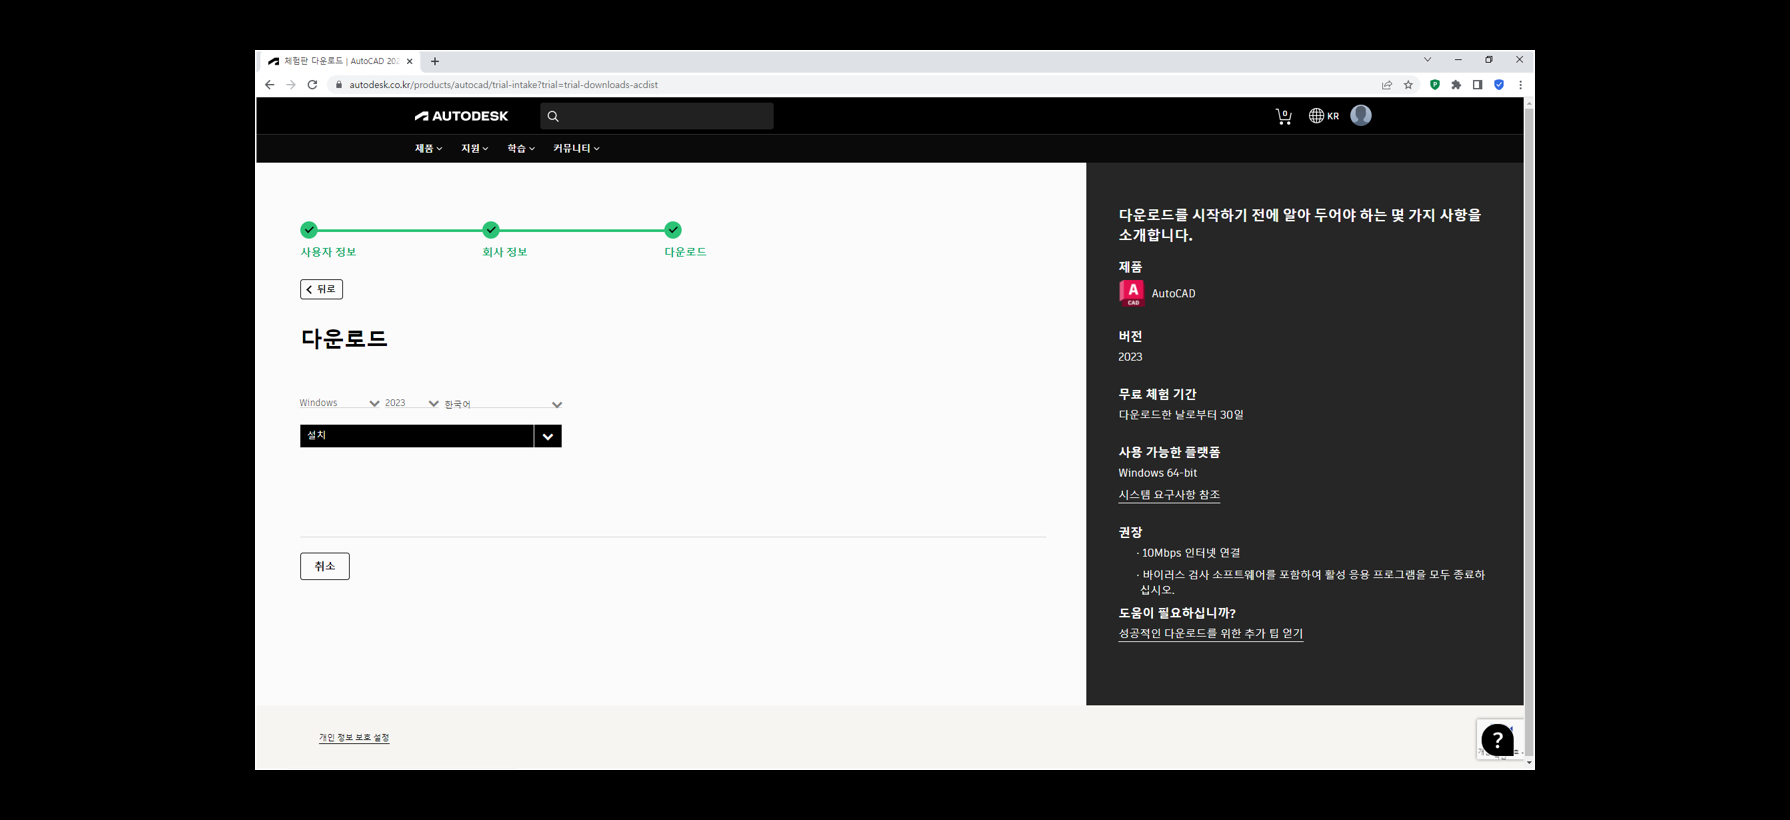Click the 다운로드 step checkmark

(673, 229)
